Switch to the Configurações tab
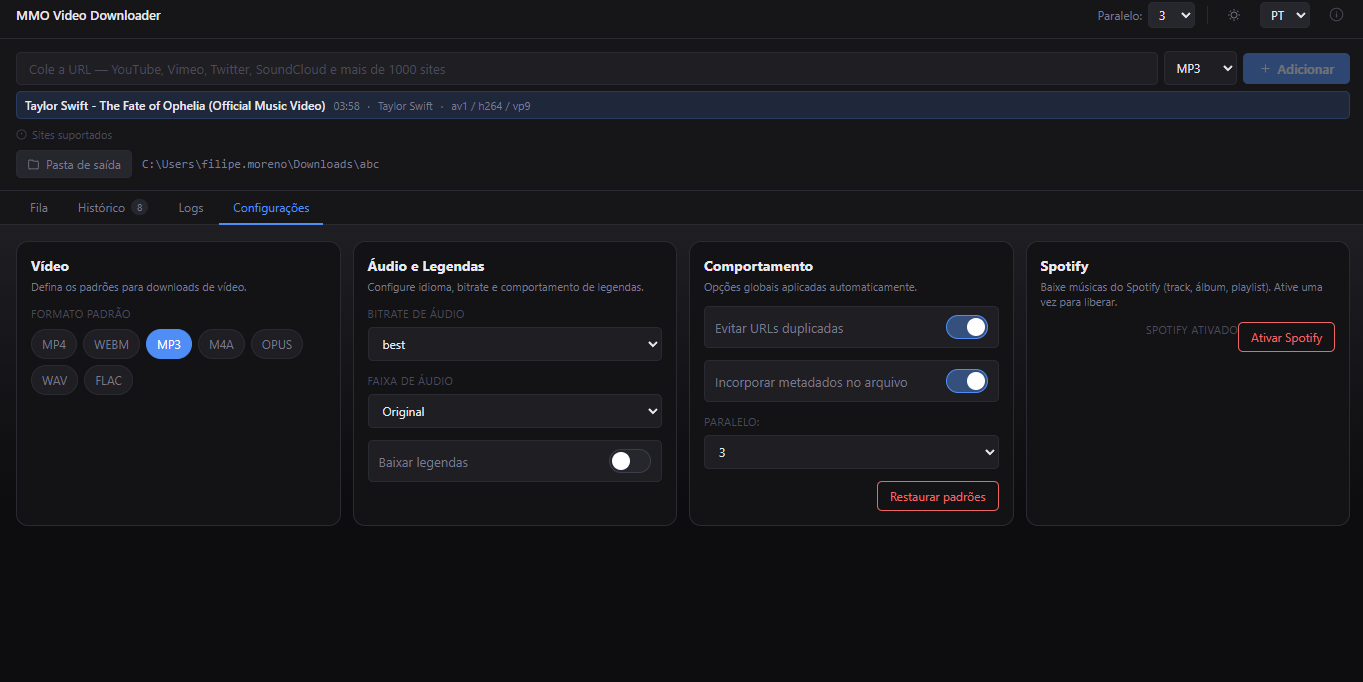This screenshot has height=682, width=1363. (271, 208)
